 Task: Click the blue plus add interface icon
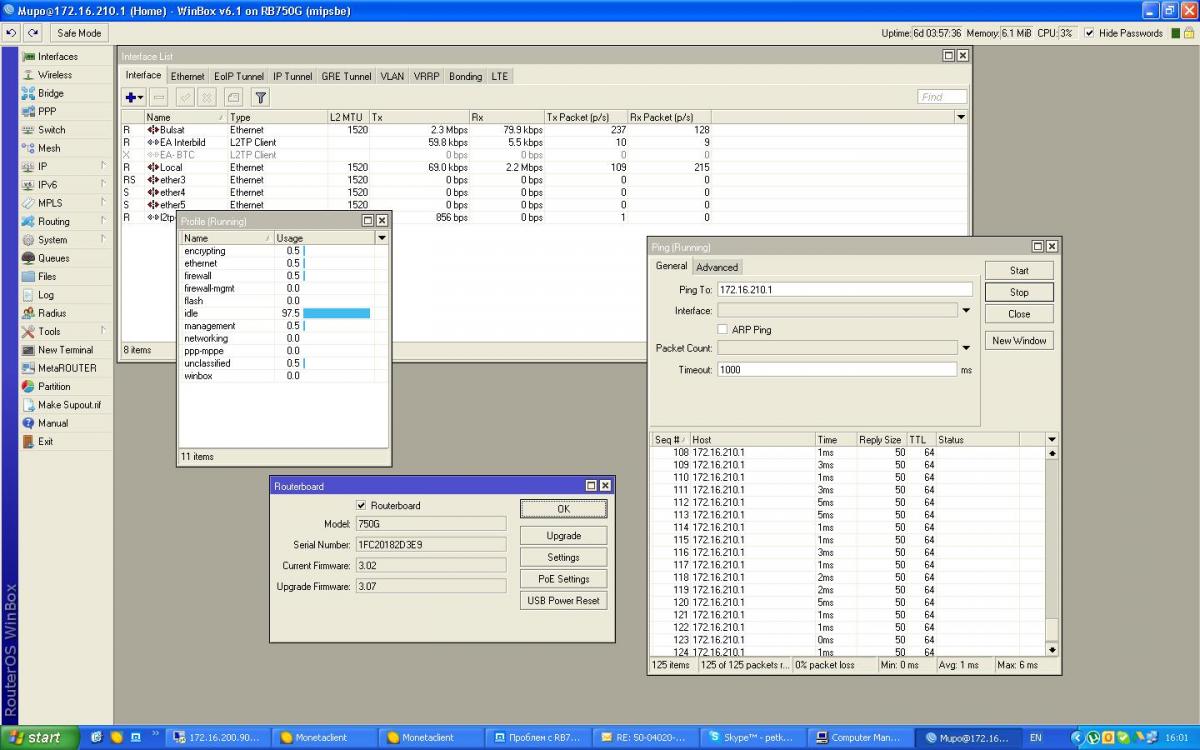(x=130, y=97)
